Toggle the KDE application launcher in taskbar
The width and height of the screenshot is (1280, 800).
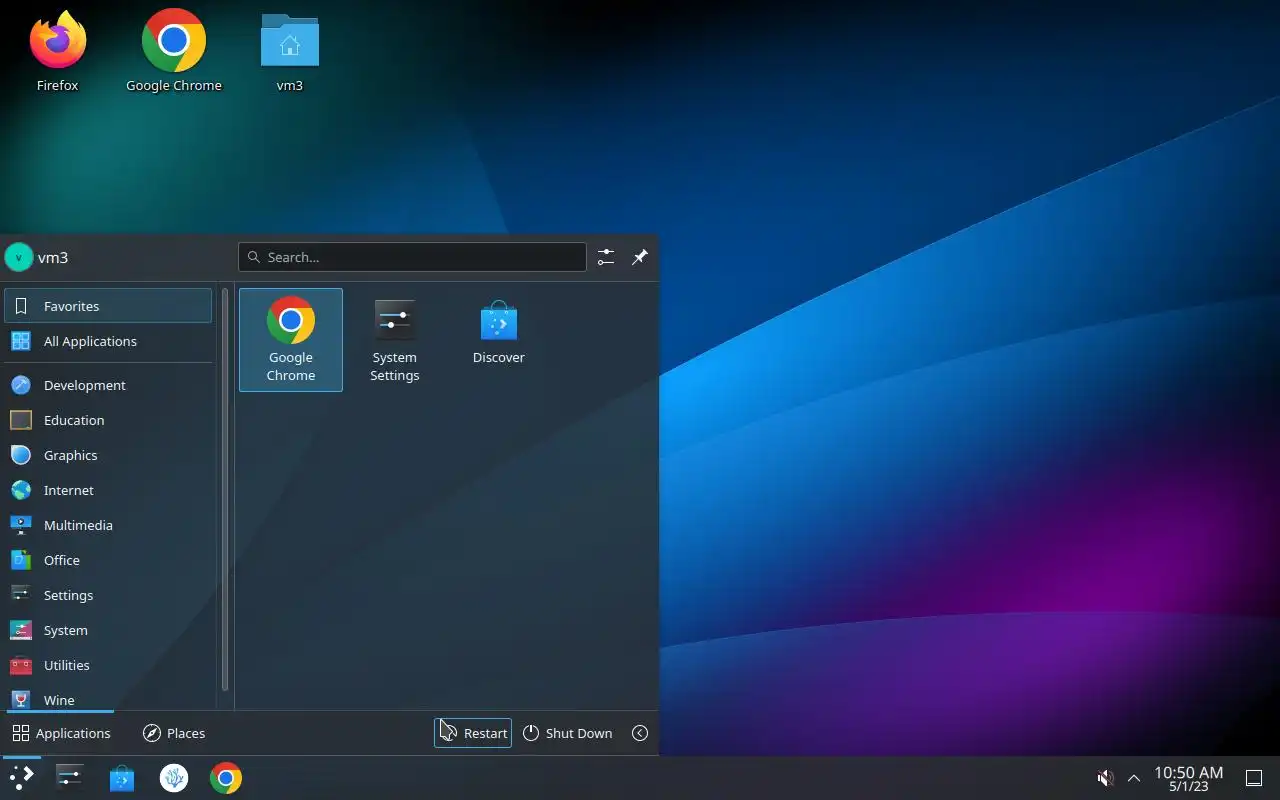21,778
